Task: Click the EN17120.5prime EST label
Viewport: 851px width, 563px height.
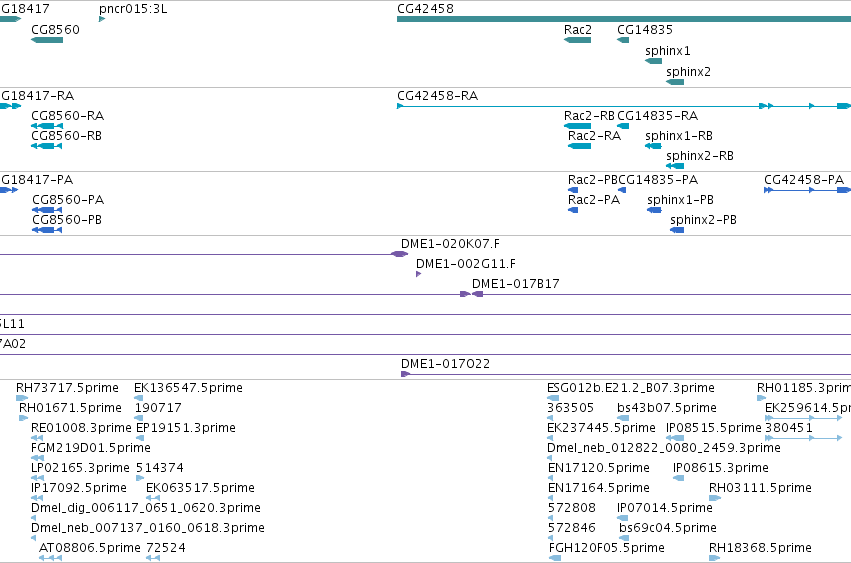Action: coord(599,468)
